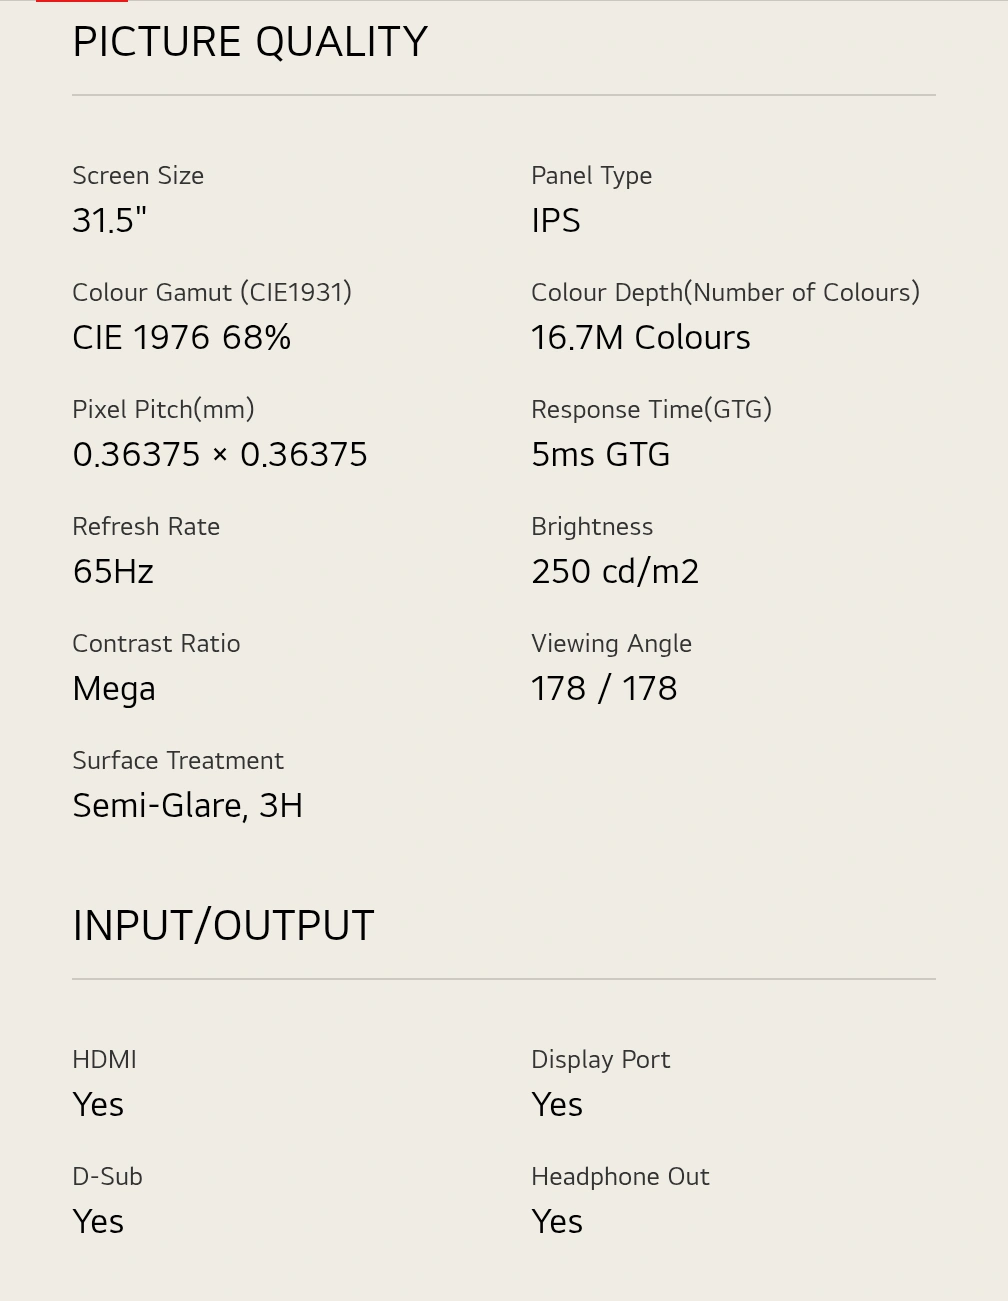The height and width of the screenshot is (1301, 1008).
Task: Click the Yes value under HDMI
Action: [x=98, y=1105]
